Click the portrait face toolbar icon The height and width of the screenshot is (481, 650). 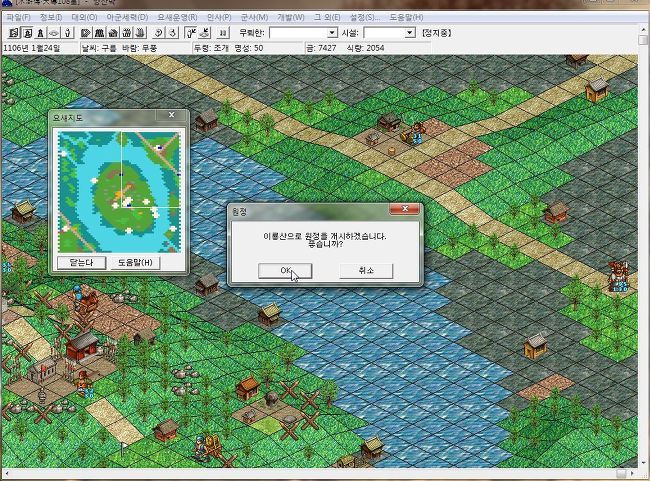pos(27,32)
